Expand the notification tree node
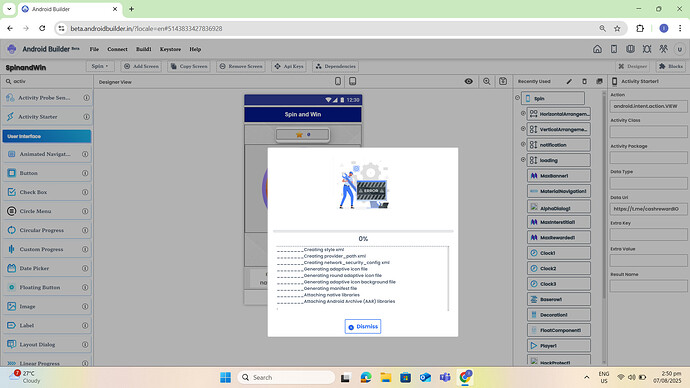Image resolution: width=690 pixels, height=388 pixels. (x=523, y=144)
